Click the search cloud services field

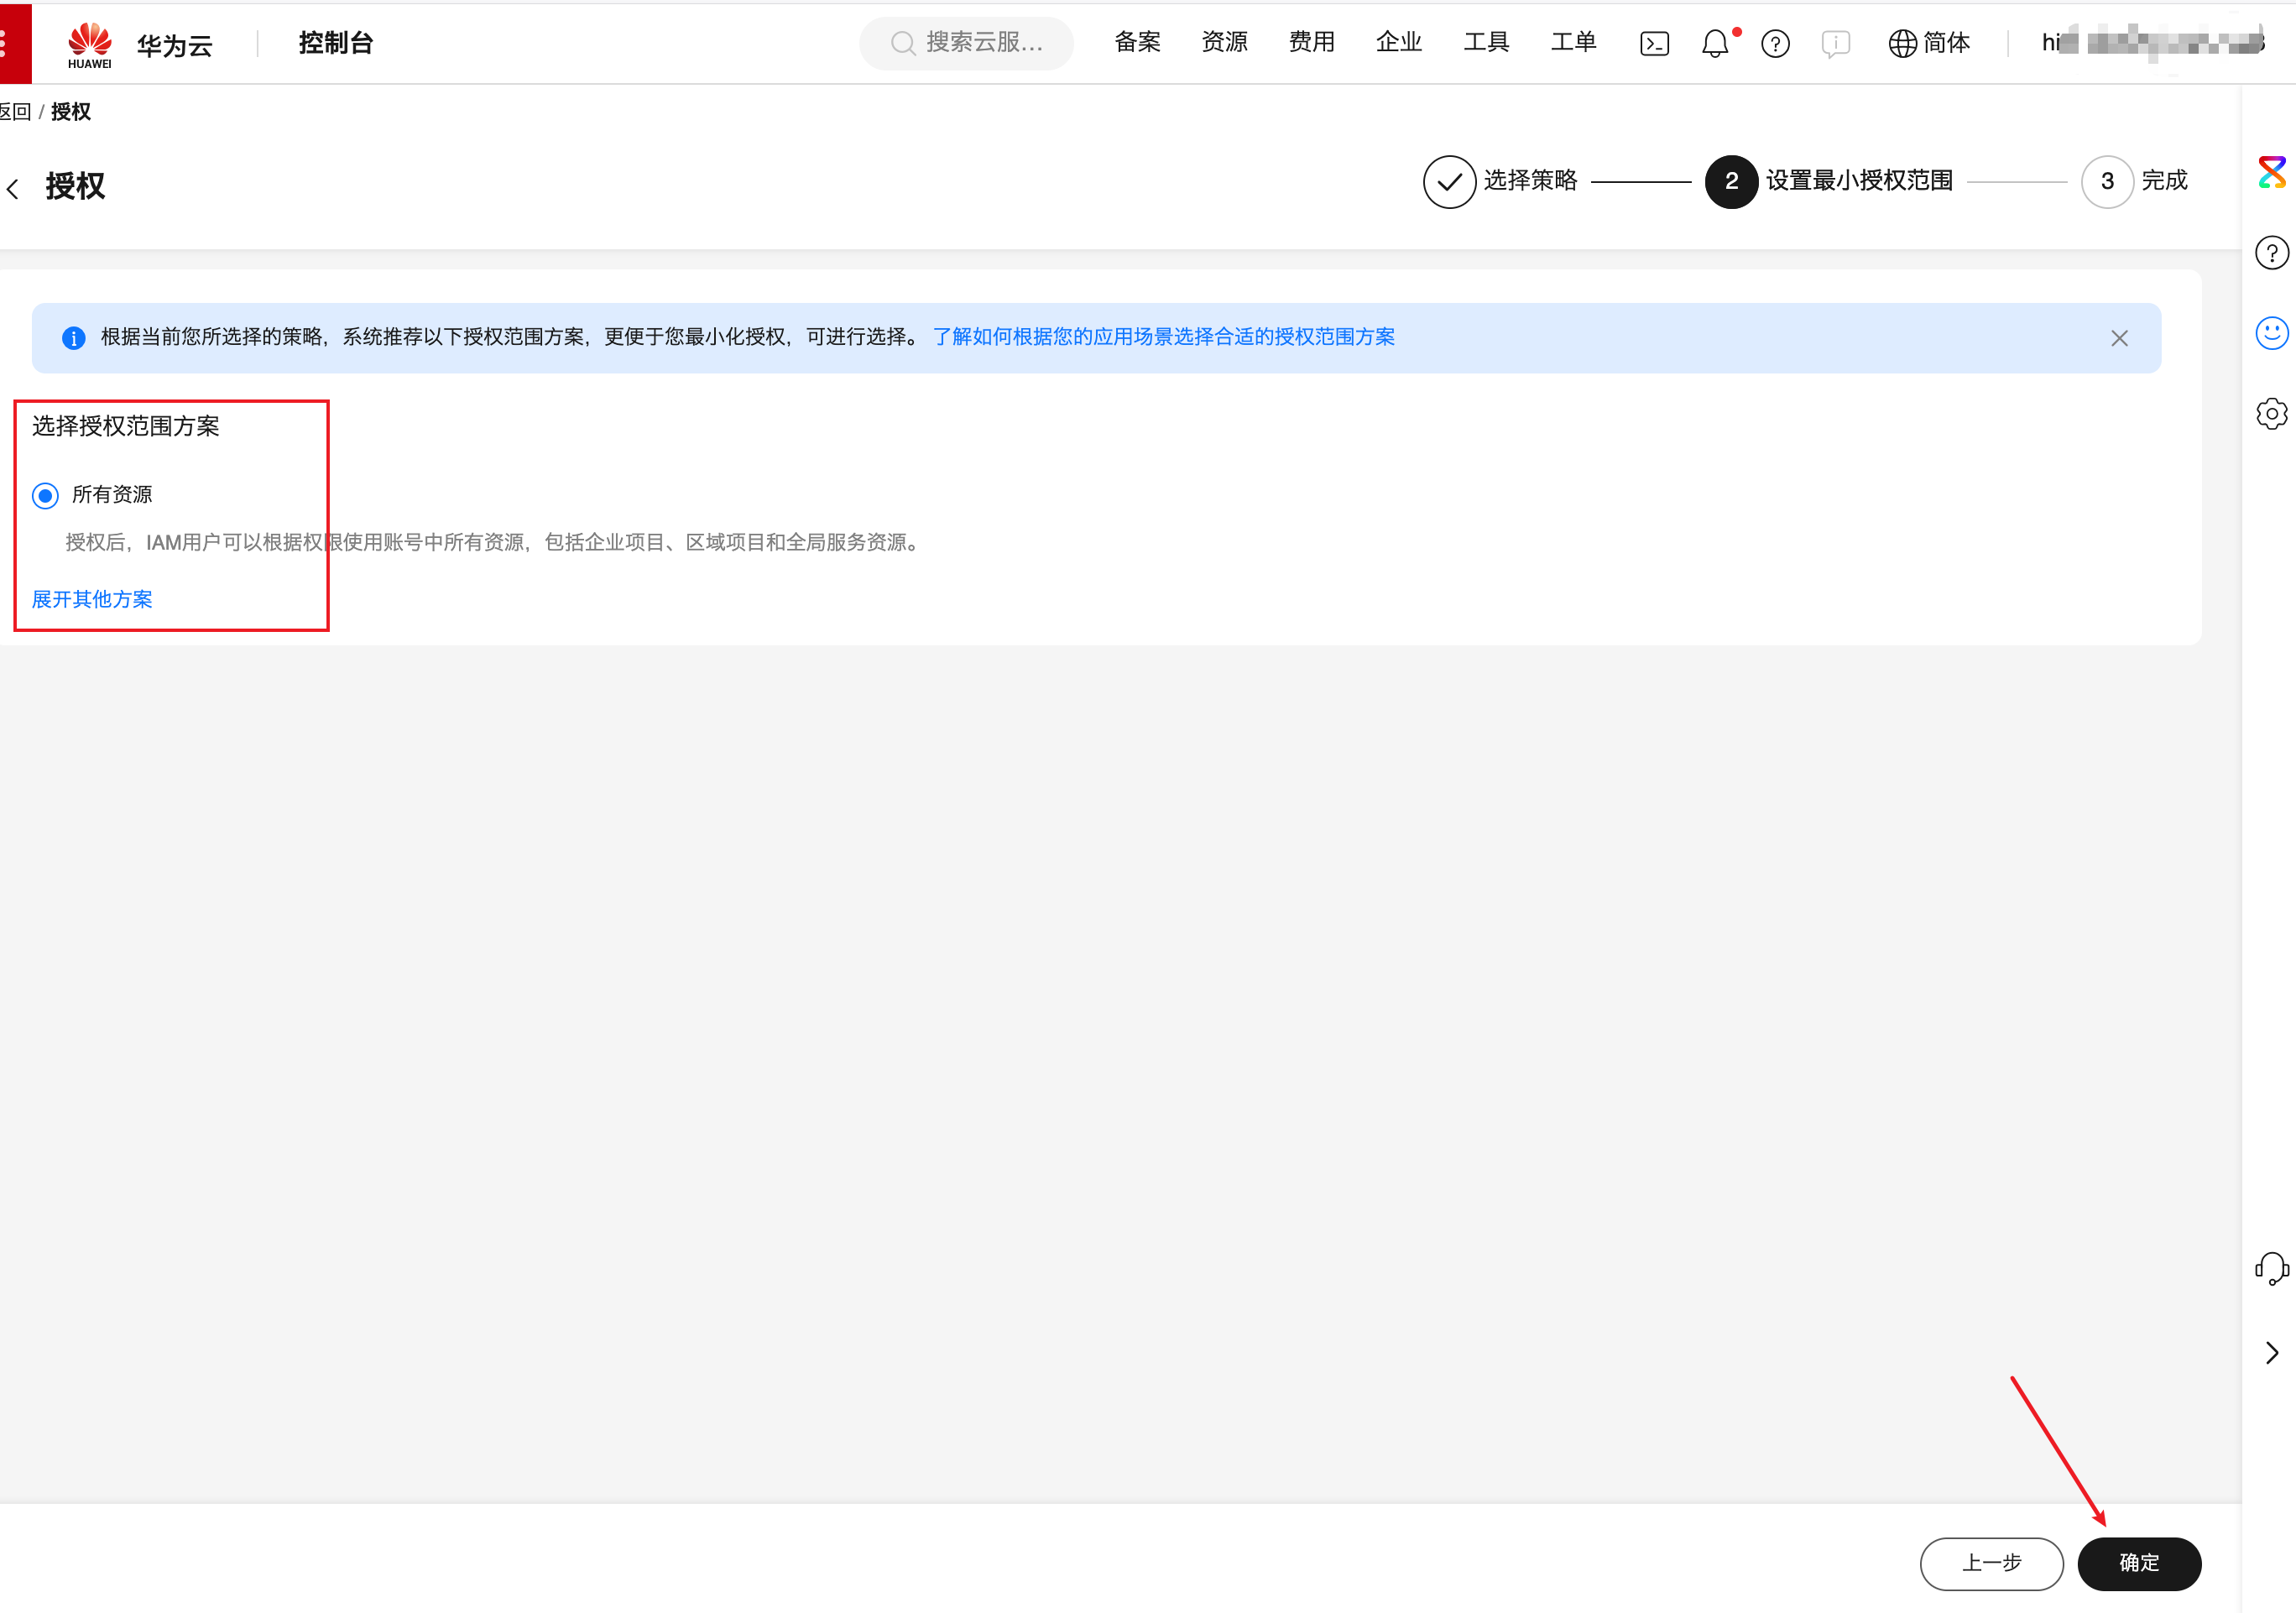point(967,43)
